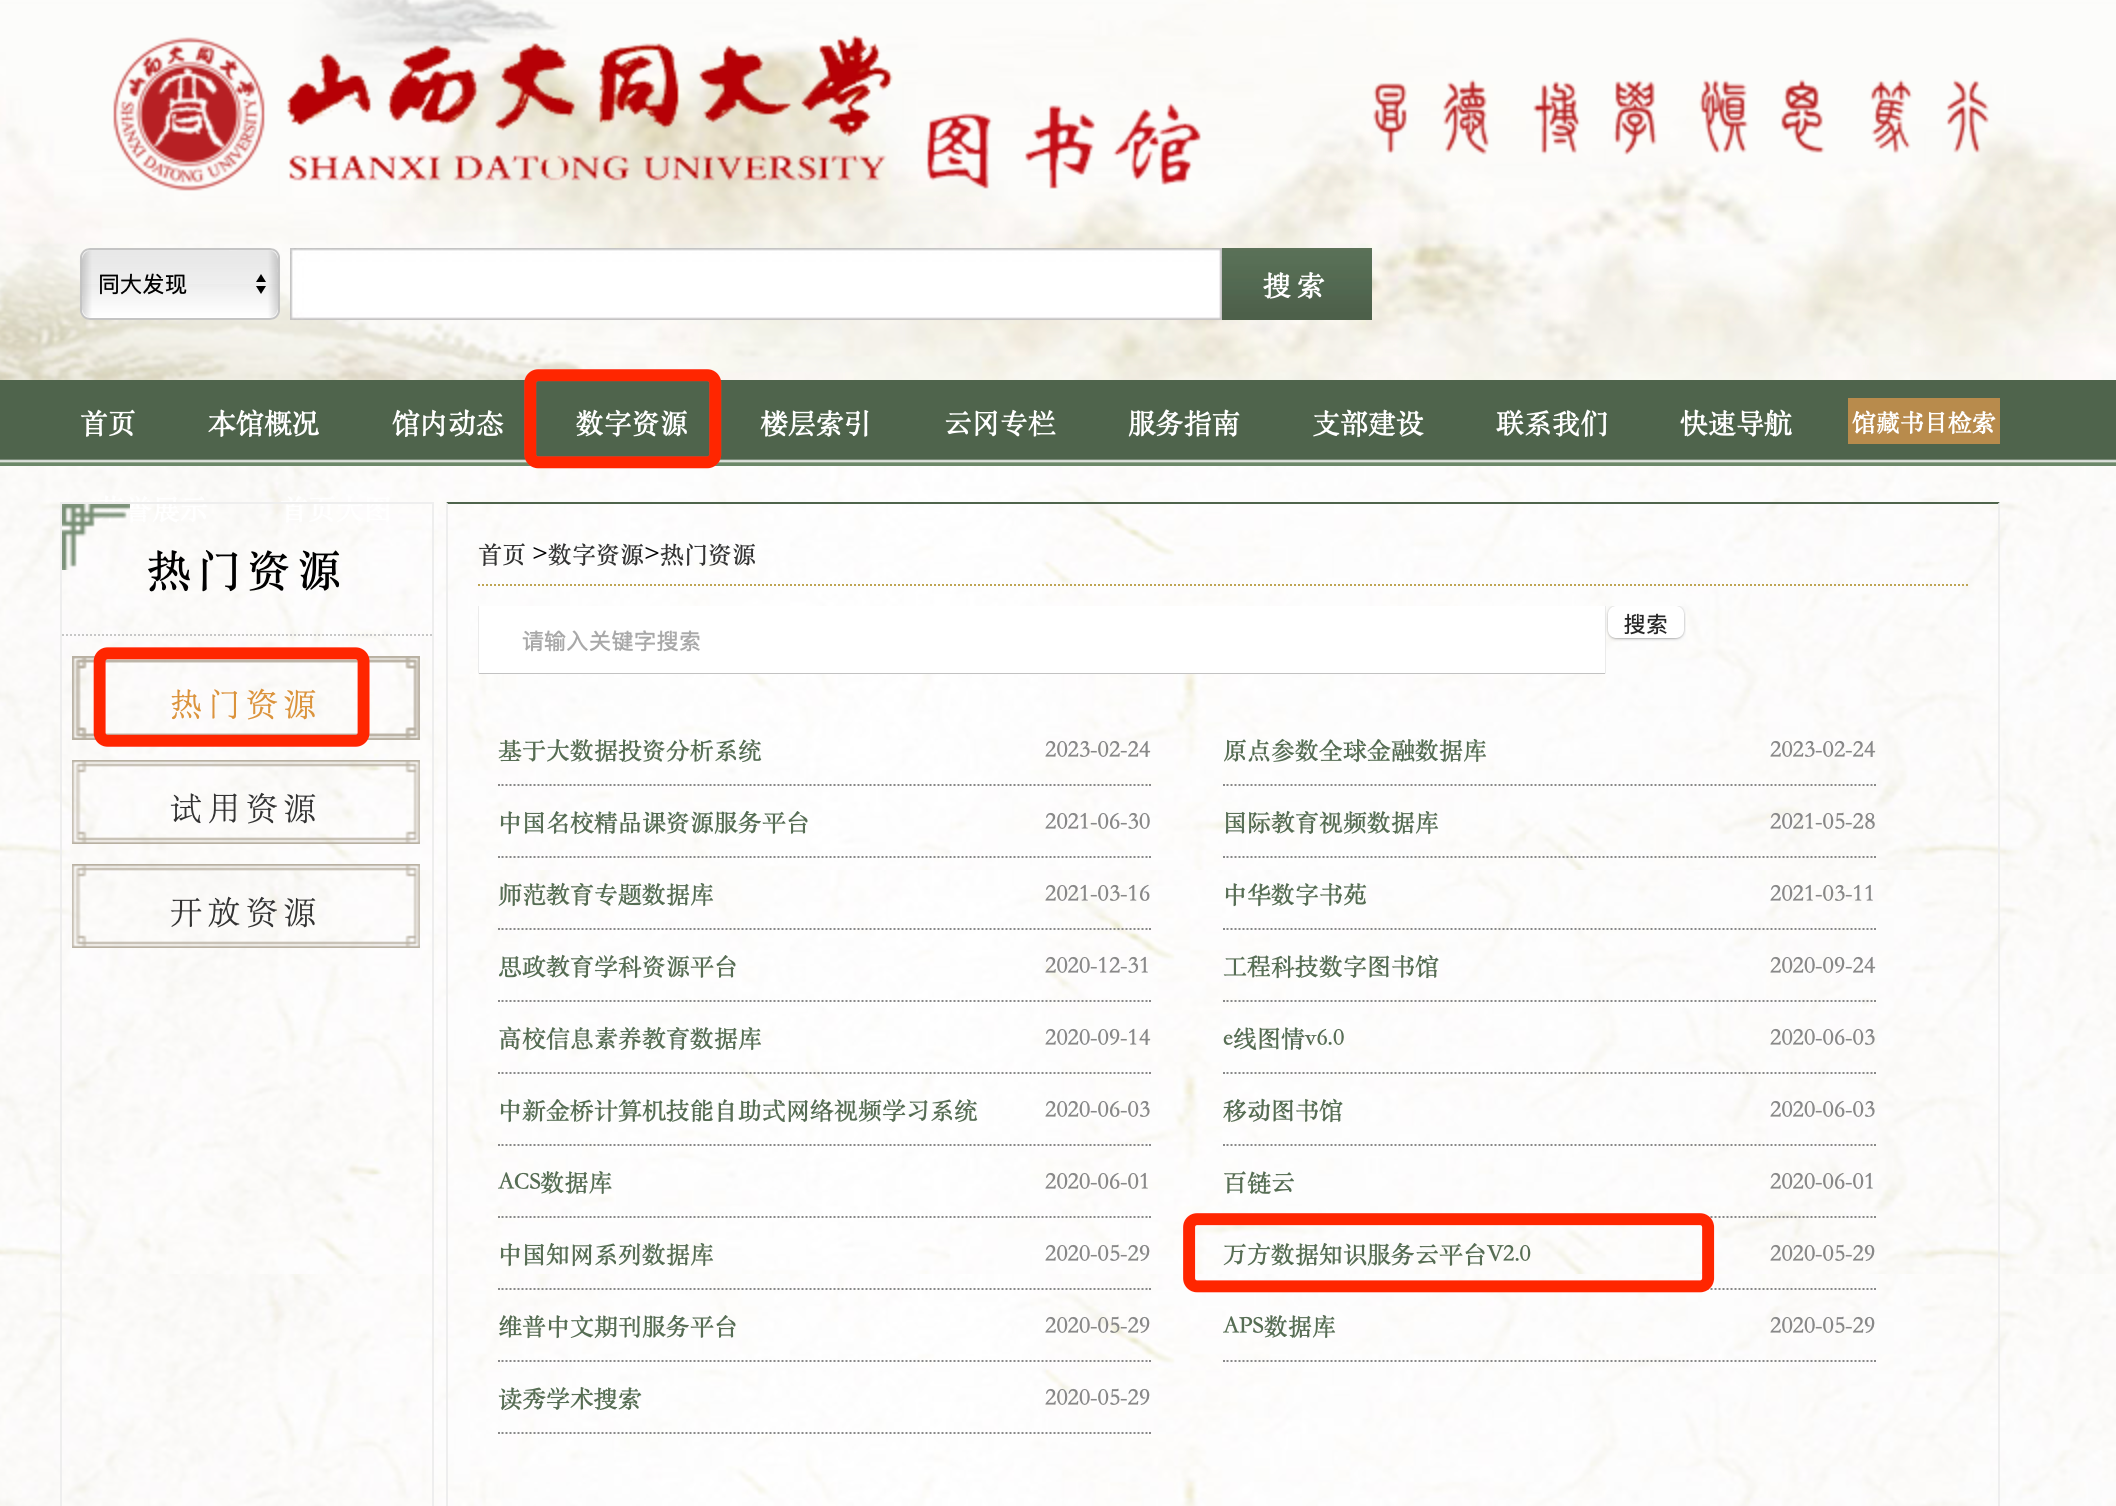2116x1506 pixels.
Task: Open 中华数字书苑 link
Action: [1295, 894]
